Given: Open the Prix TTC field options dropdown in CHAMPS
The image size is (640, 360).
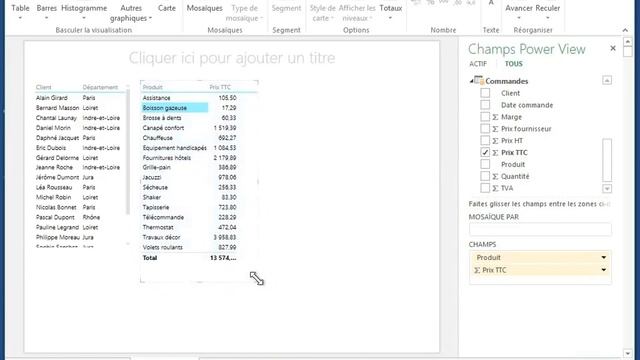Looking at the screenshot, I should [603, 270].
